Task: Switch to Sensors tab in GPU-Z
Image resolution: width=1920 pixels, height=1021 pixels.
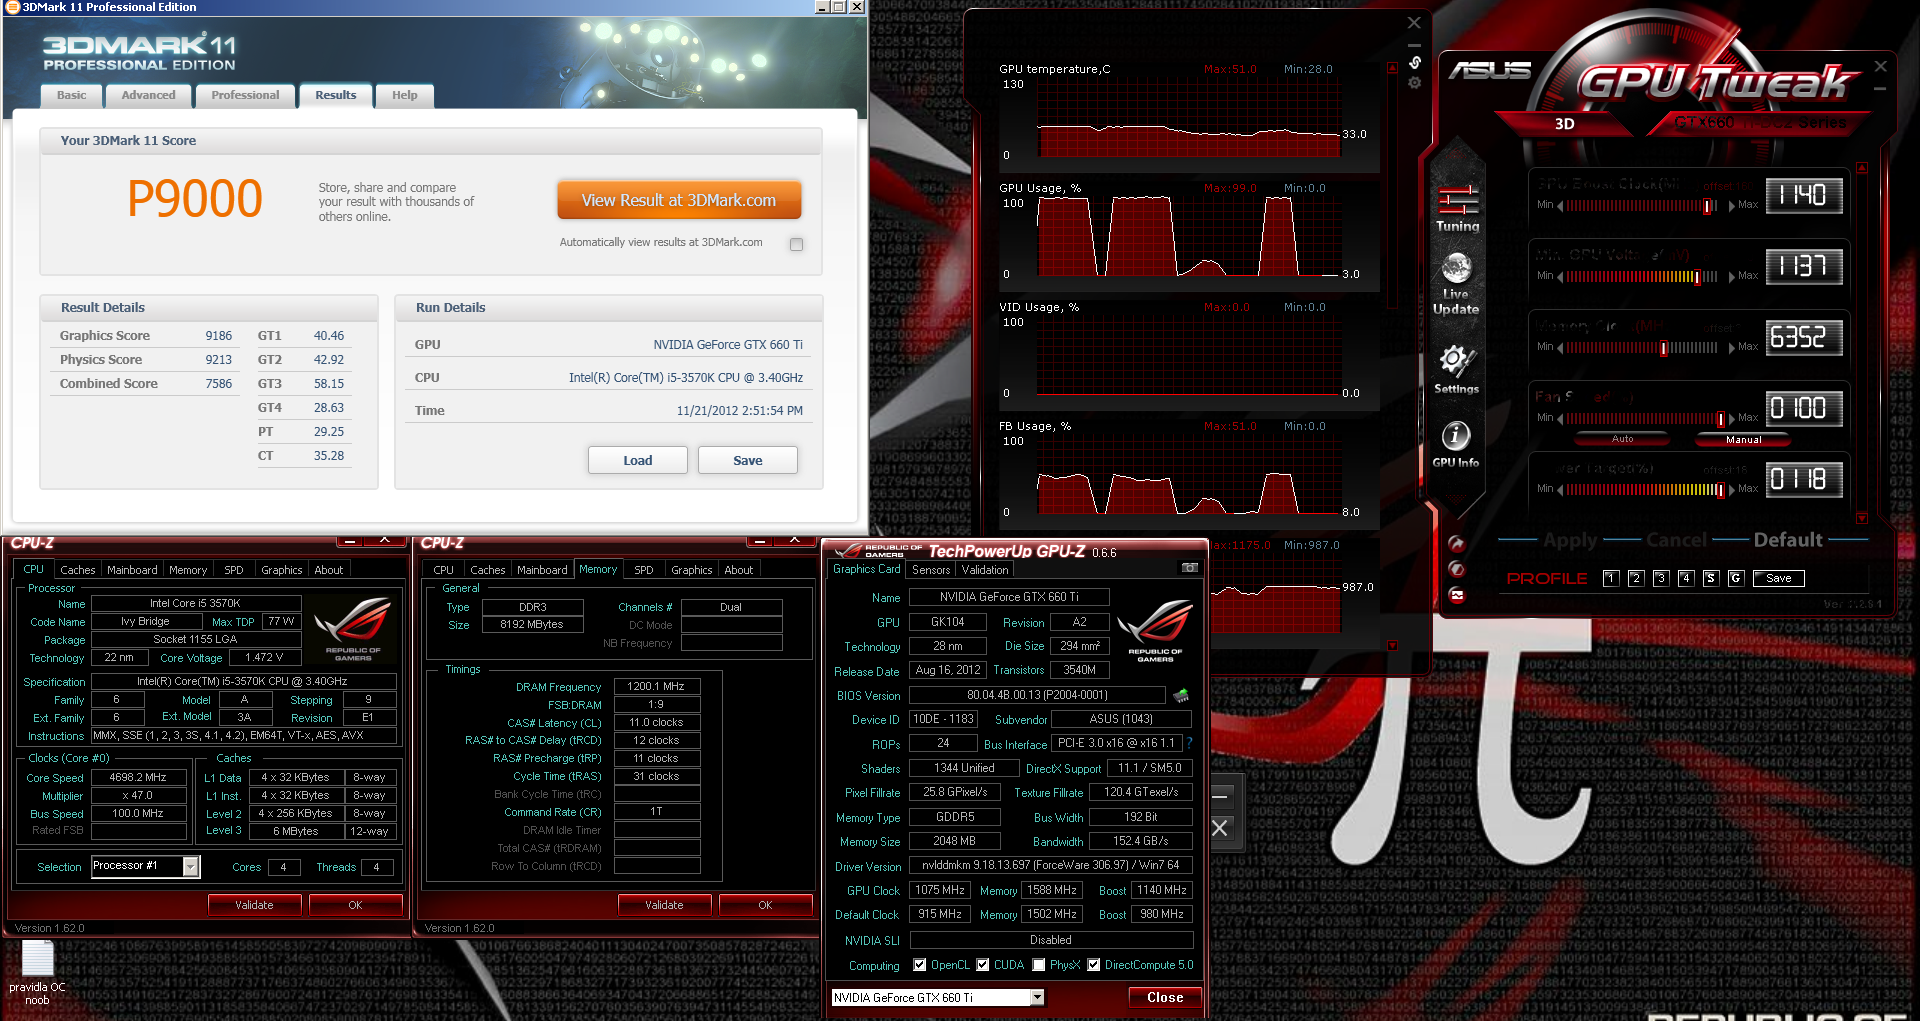Action: (931, 570)
